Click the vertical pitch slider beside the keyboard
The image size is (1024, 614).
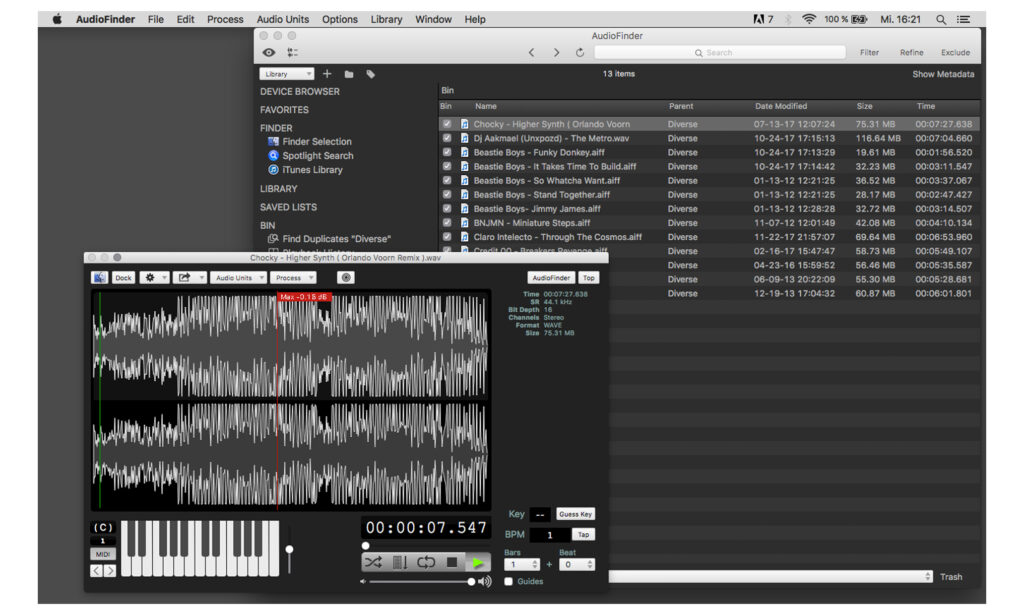coord(289,549)
